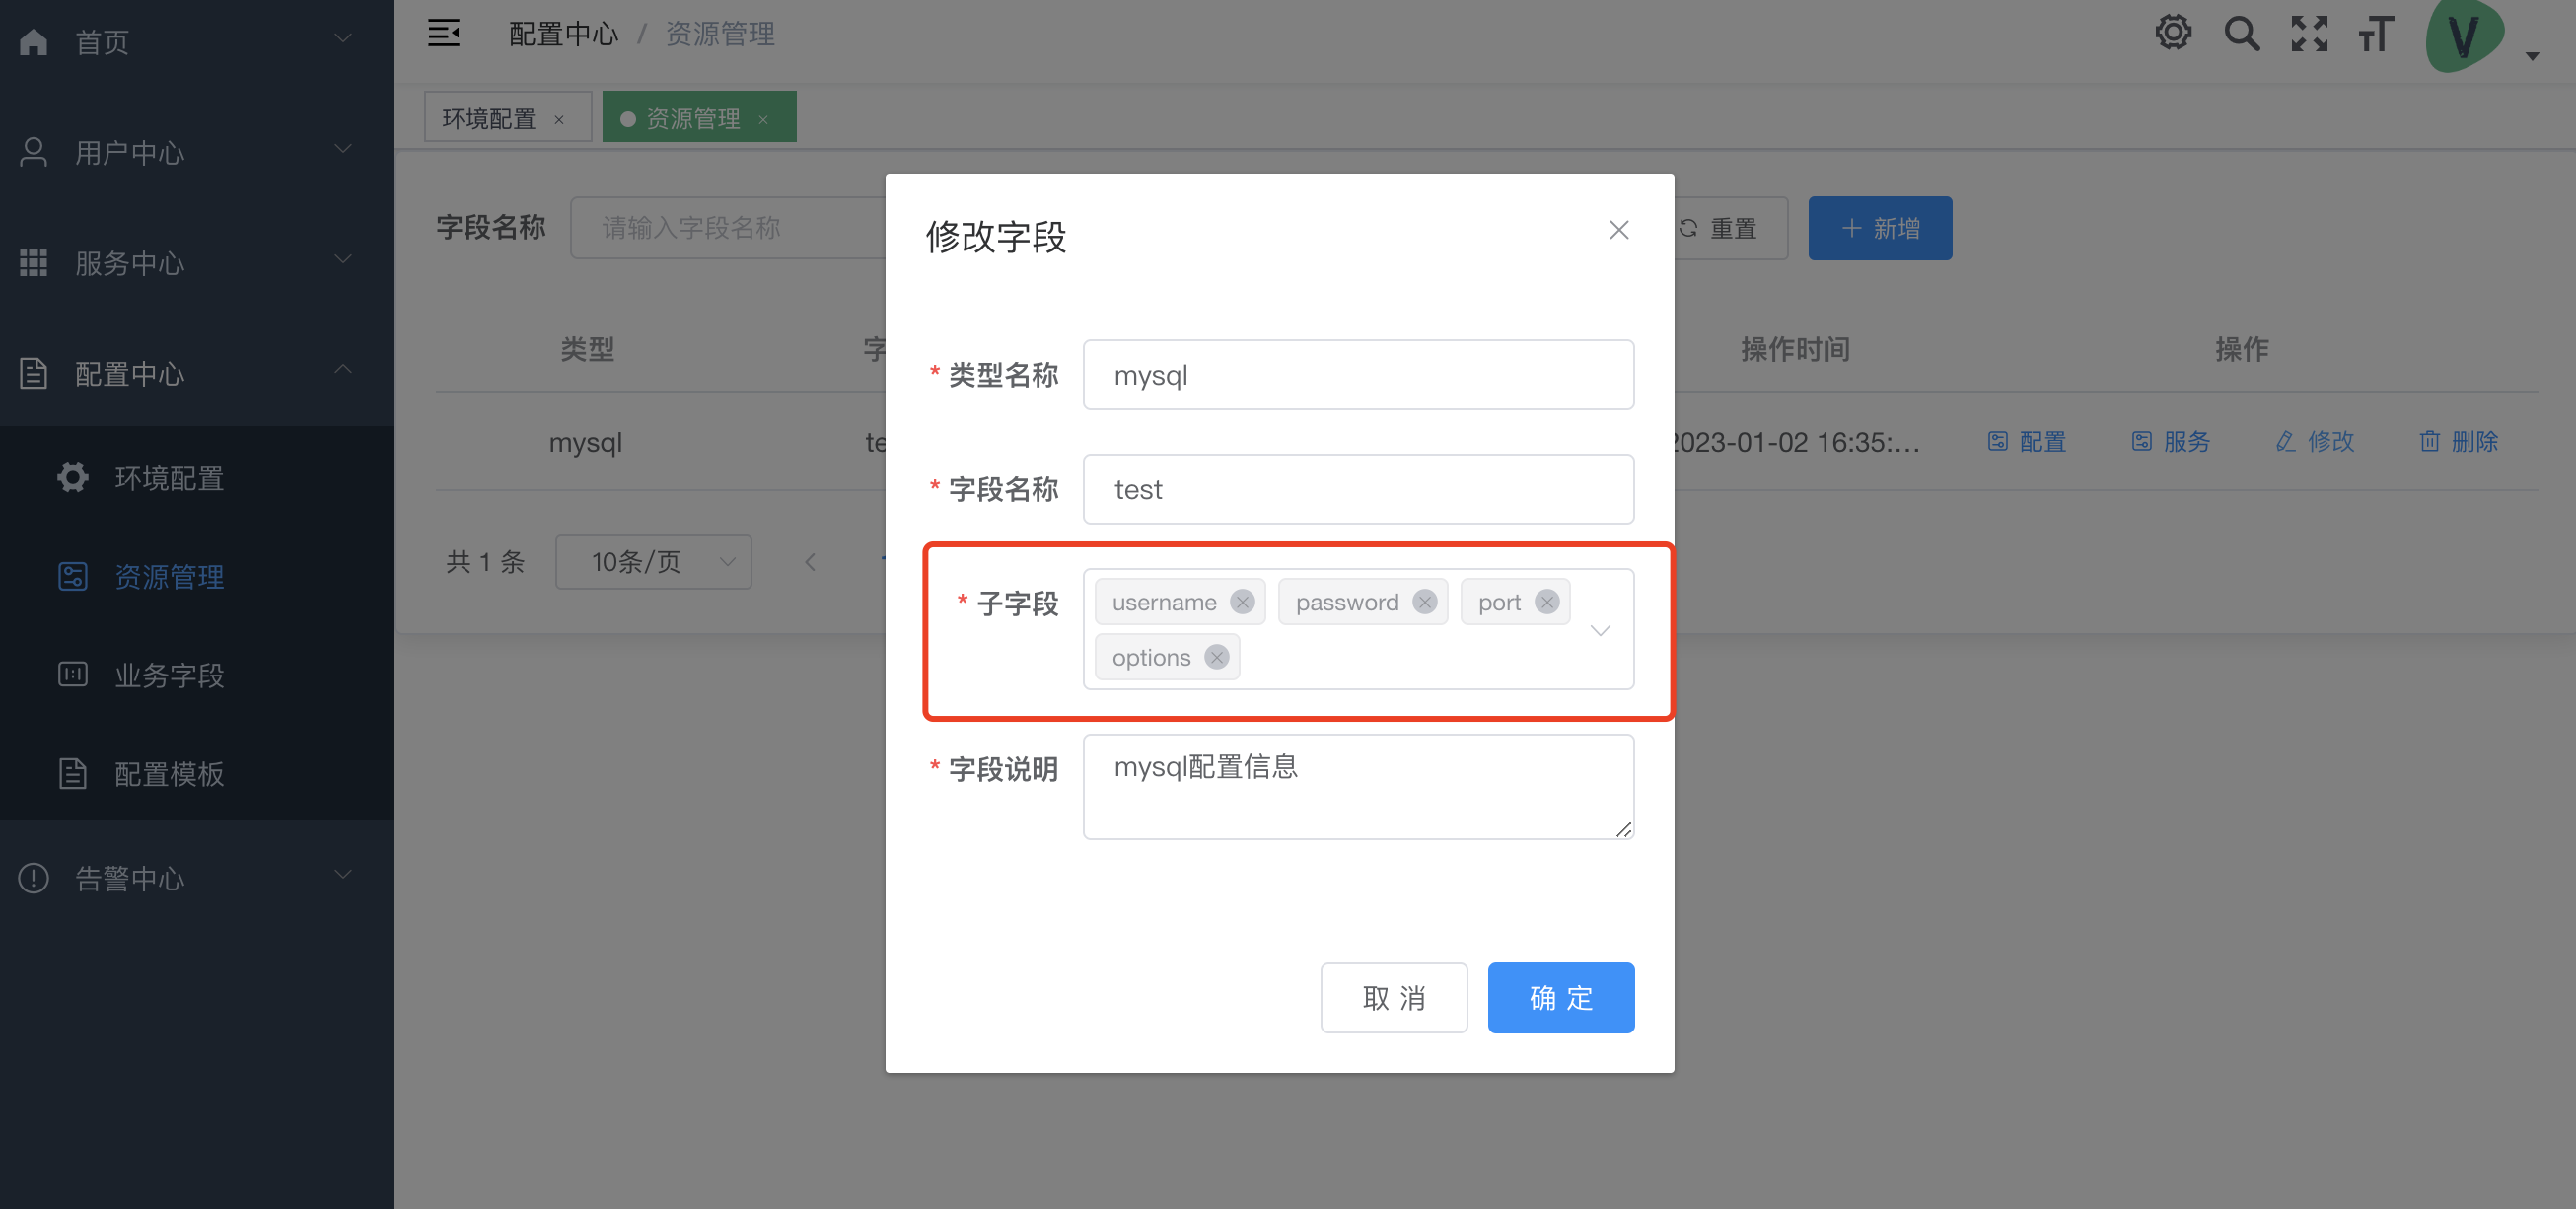This screenshot has width=2576, height=1209.
Task: Remove the port tag from 子字段
Action: 1546,602
